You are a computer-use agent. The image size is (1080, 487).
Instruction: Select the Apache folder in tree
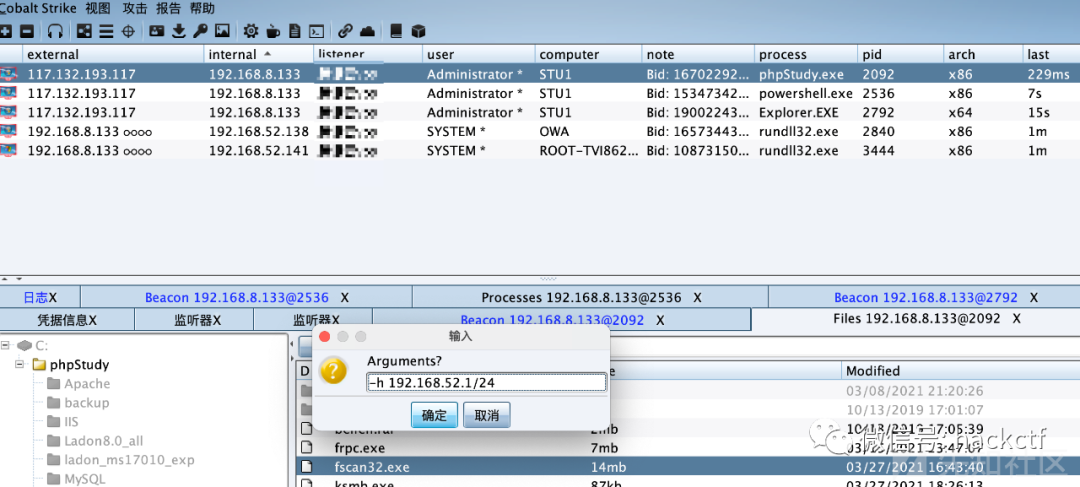pos(79,384)
